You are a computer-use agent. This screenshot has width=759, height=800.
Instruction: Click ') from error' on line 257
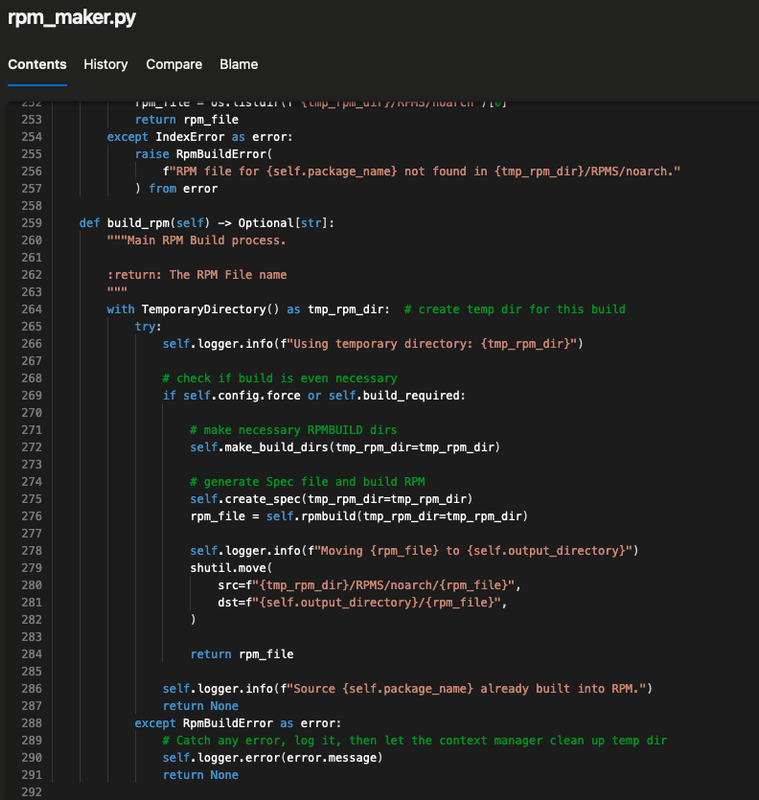[x=176, y=189]
